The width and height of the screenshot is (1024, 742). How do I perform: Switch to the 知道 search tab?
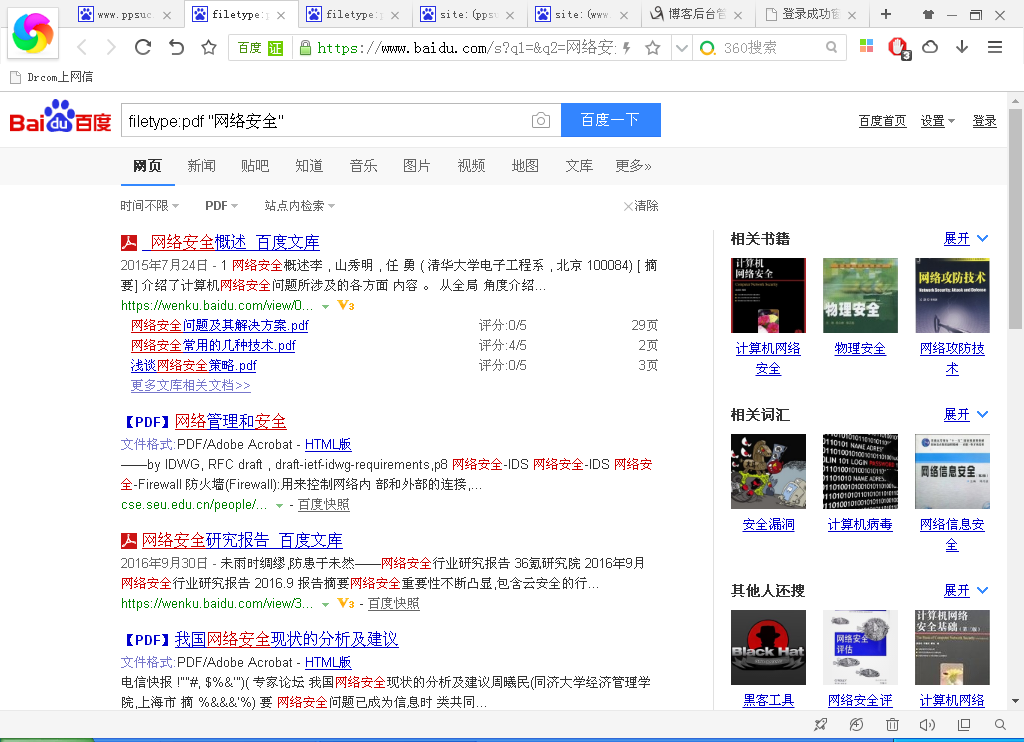[x=309, y=166]
